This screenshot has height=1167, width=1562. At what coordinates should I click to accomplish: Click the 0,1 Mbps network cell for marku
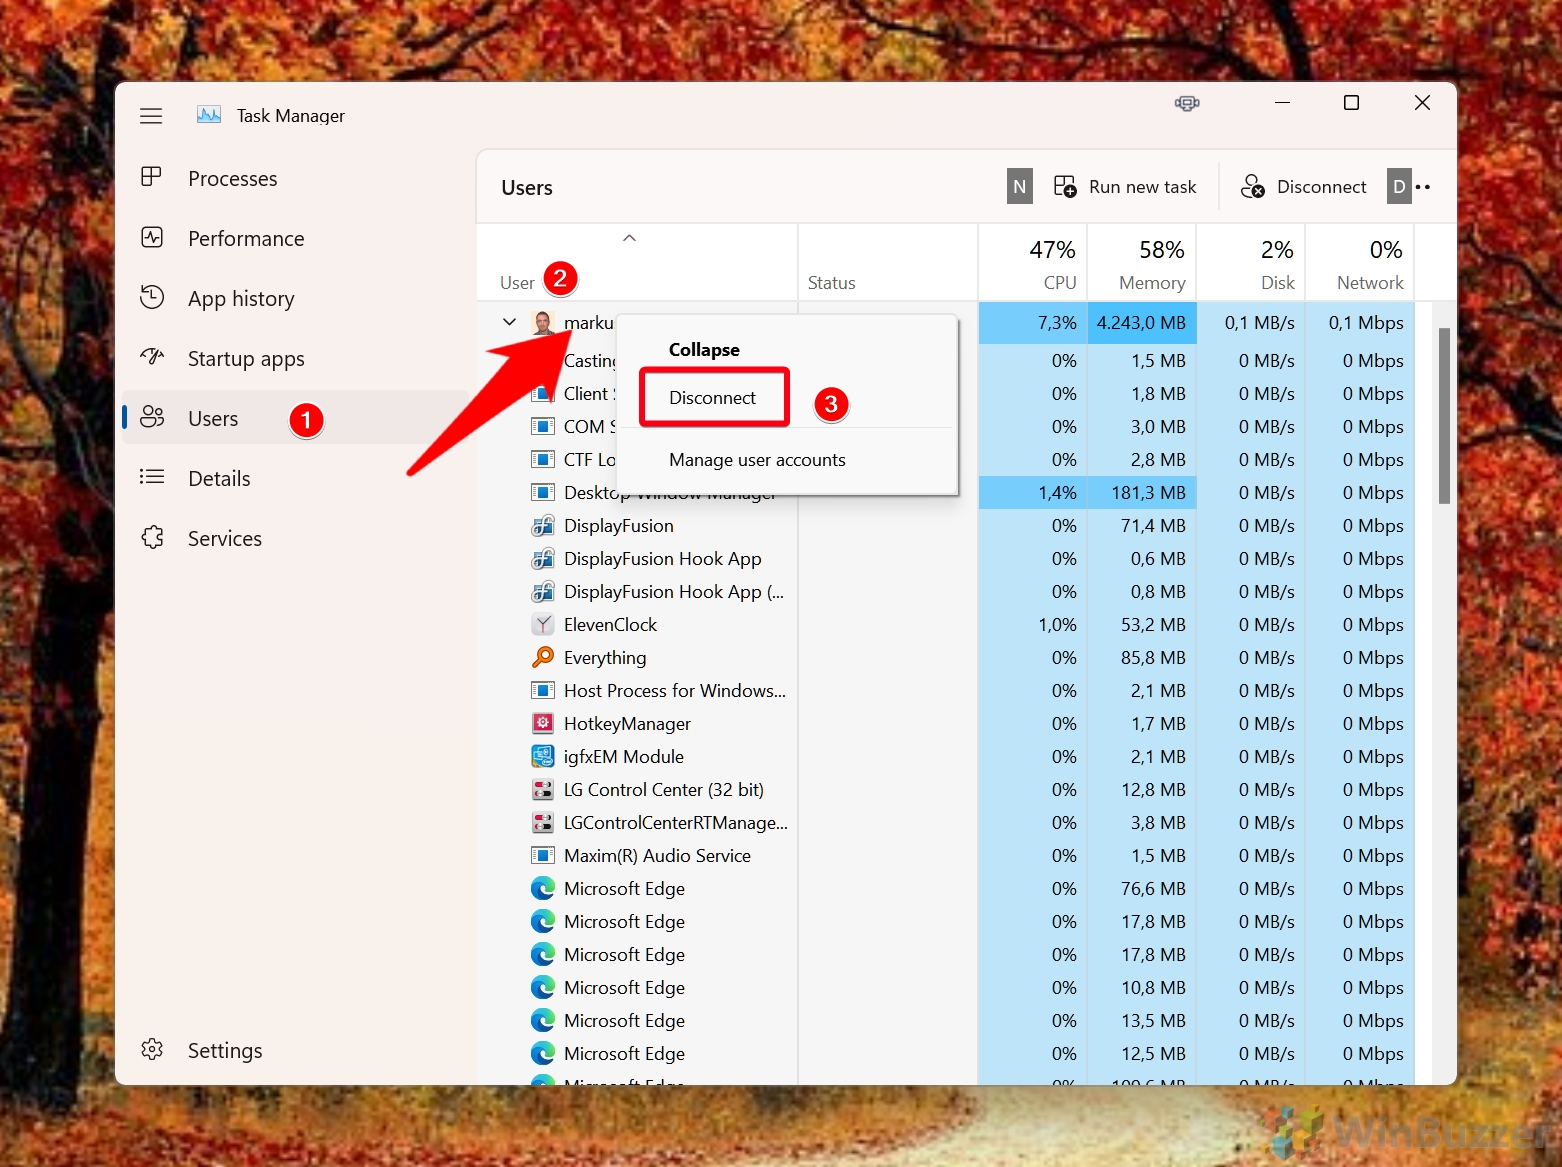tap(1360, 323)
